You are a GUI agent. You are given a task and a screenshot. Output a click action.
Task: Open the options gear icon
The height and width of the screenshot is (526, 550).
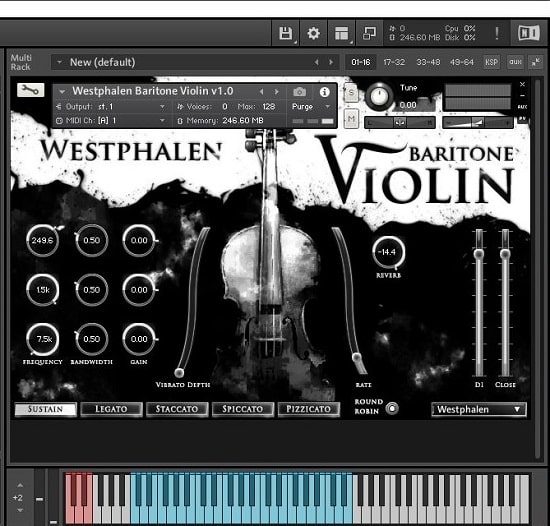pyautogui.click(x=313, y=33)
